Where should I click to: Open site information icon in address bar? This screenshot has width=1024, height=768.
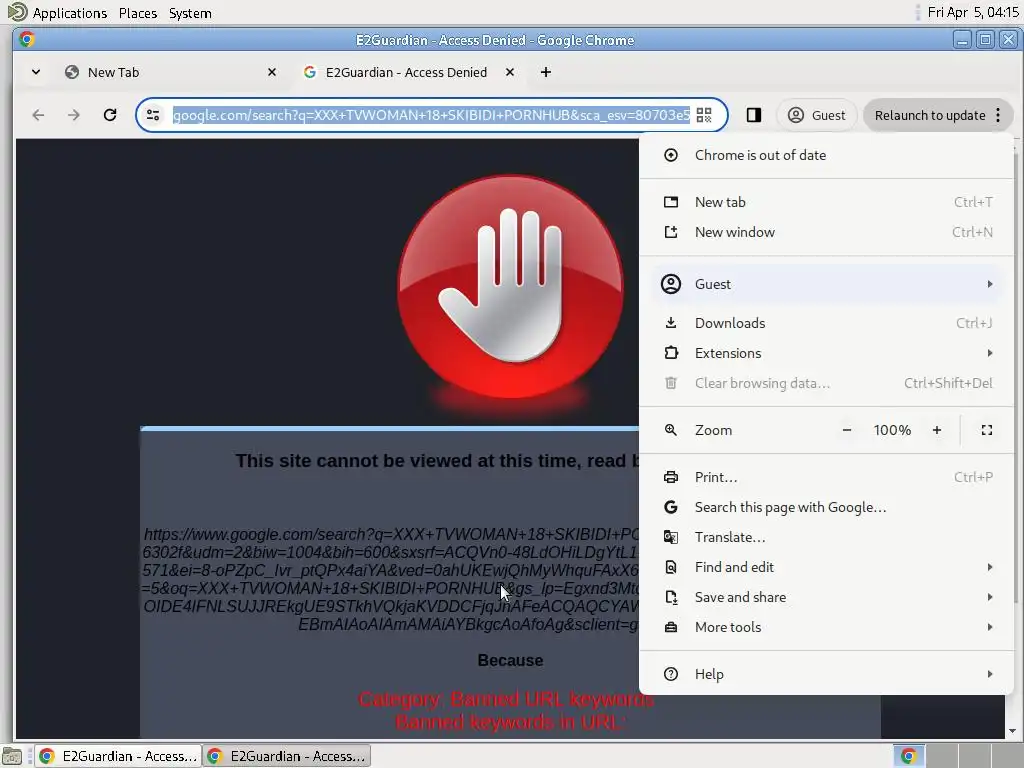[153, 115]
